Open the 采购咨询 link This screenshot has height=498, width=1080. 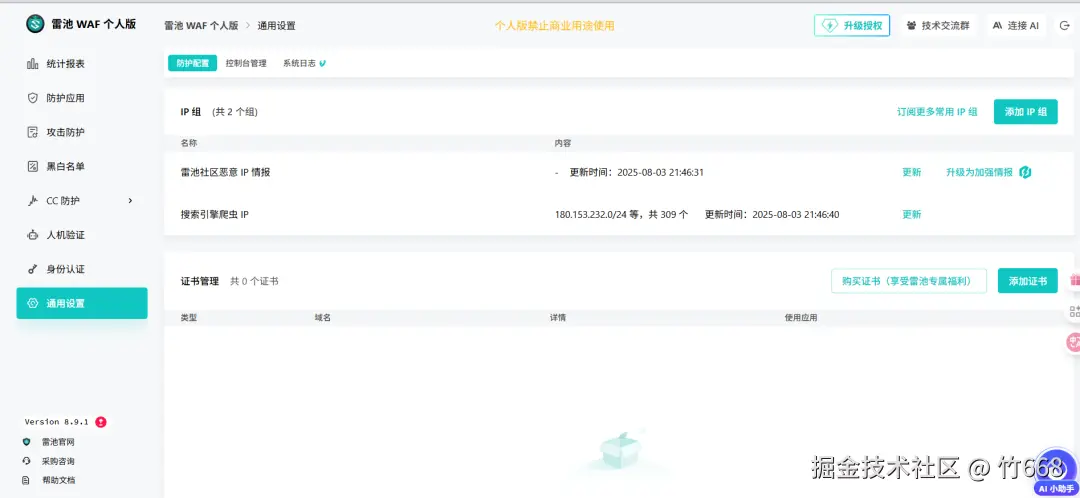(x=58, y=461)
